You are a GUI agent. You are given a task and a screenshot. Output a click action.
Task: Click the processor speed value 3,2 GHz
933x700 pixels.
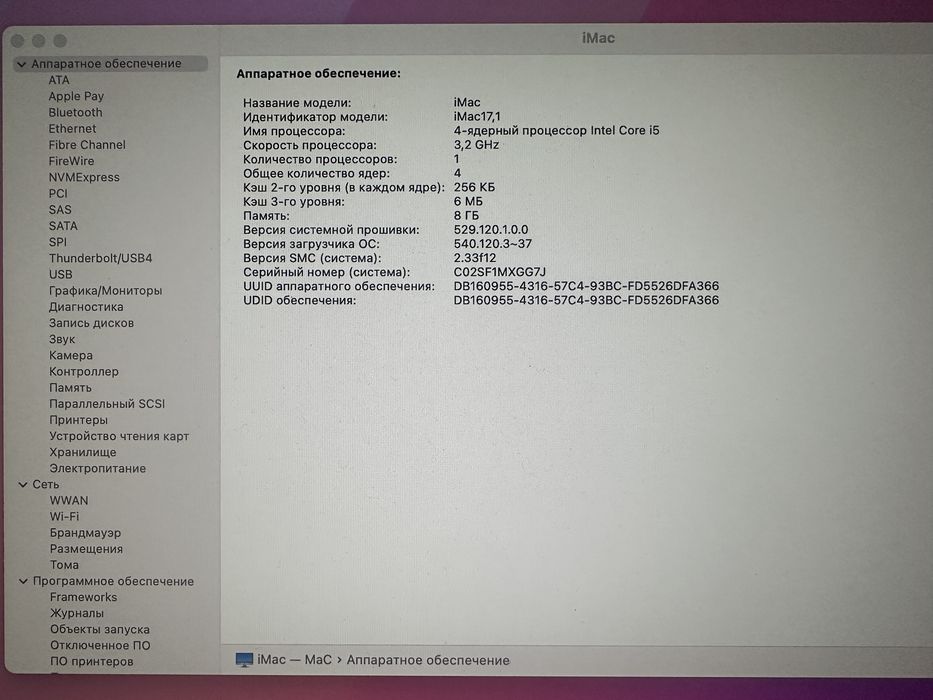pos(476,145)
